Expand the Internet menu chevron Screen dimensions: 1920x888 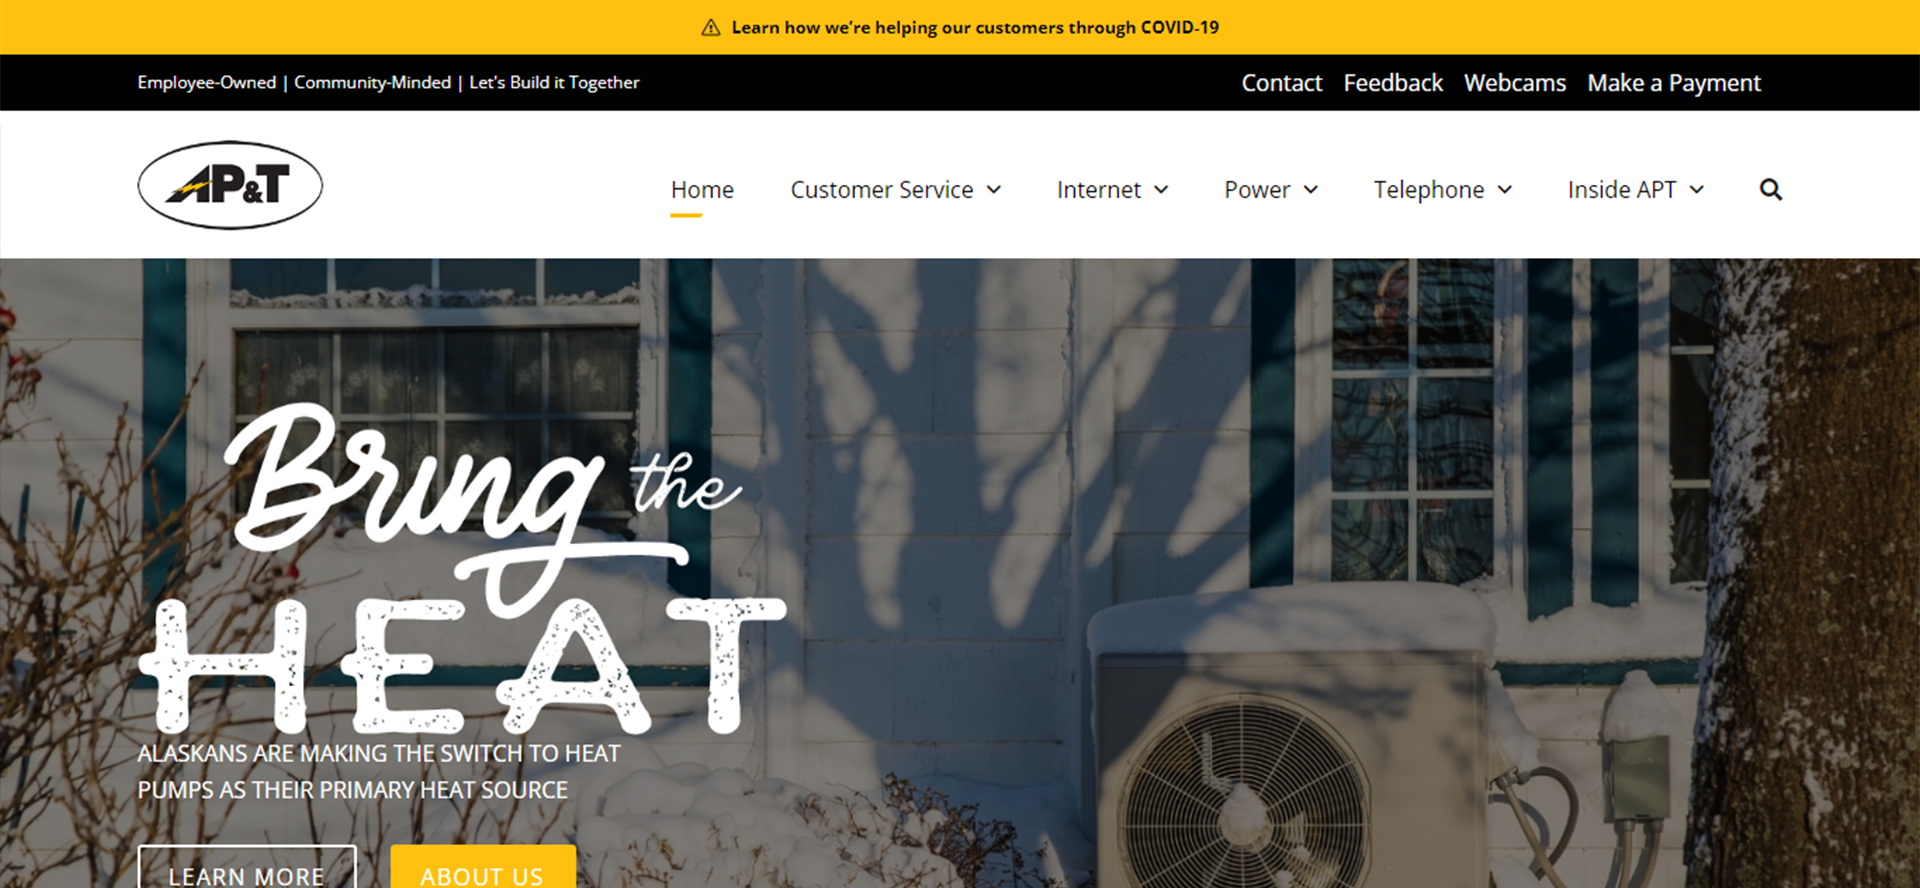tap(1161, 190)
